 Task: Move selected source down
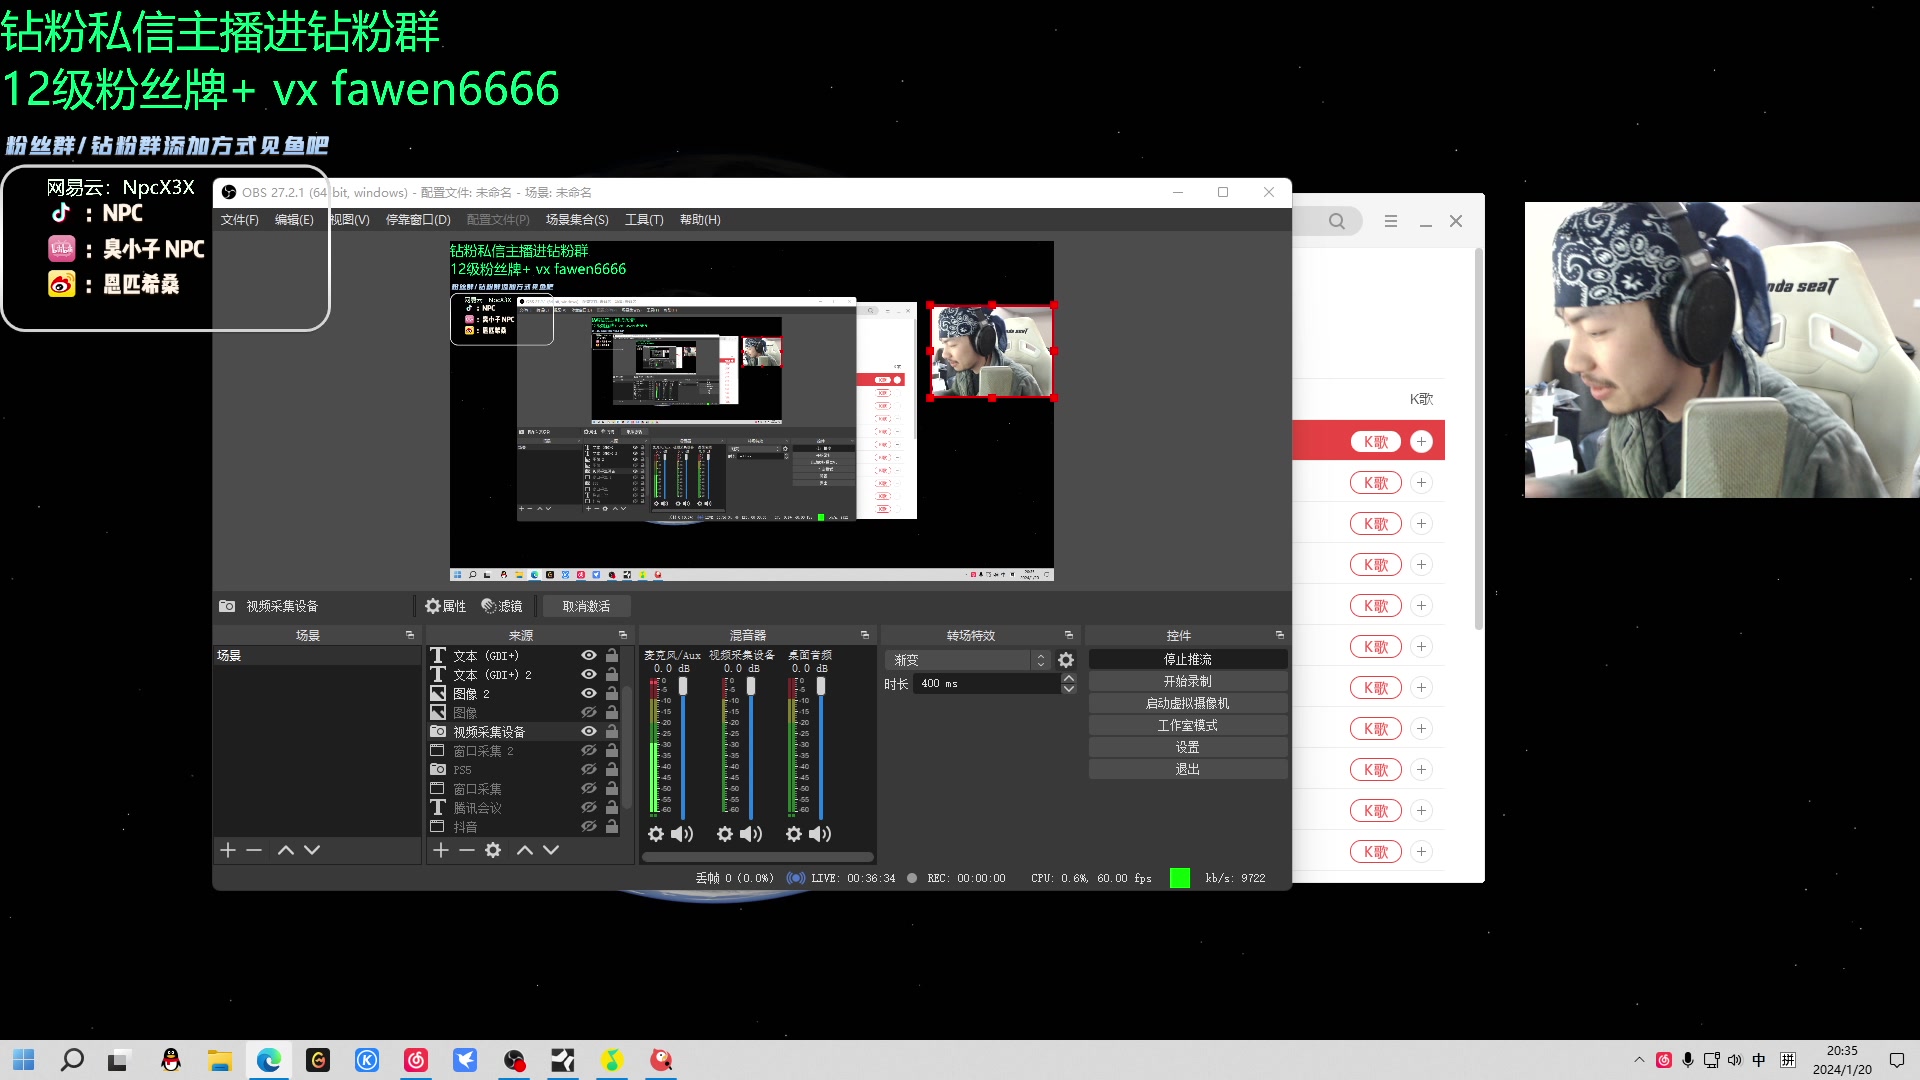click(551, 850)
